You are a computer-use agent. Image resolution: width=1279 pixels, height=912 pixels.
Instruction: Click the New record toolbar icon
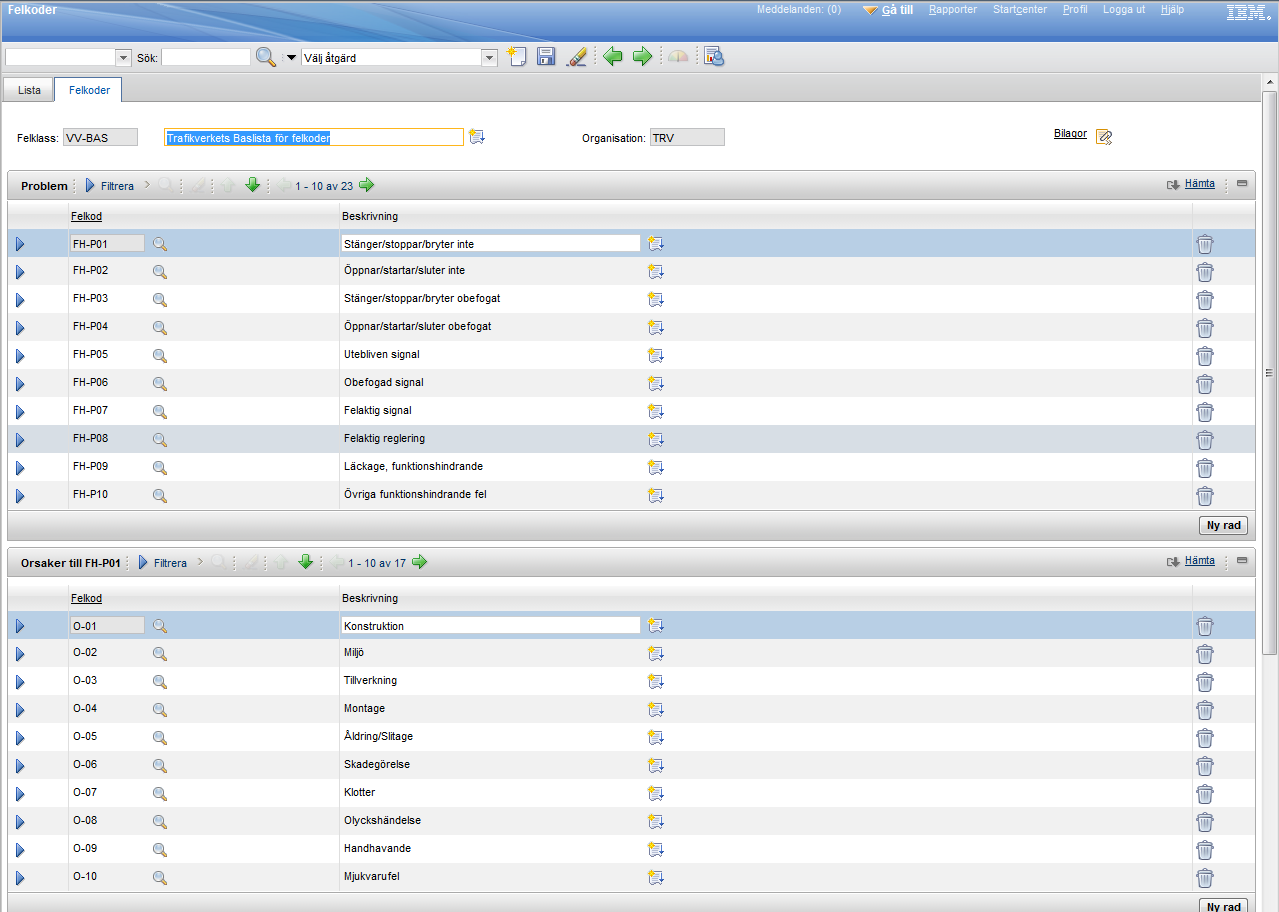pos(516,57)
